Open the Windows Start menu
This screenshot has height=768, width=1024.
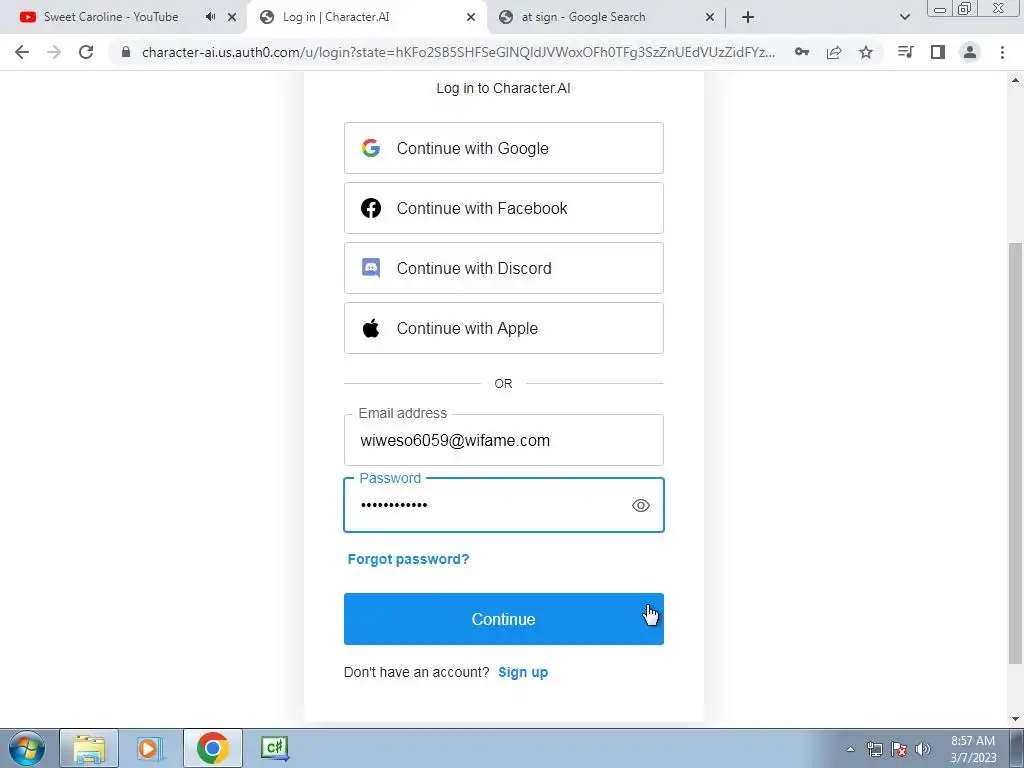(x=27, y=748)
